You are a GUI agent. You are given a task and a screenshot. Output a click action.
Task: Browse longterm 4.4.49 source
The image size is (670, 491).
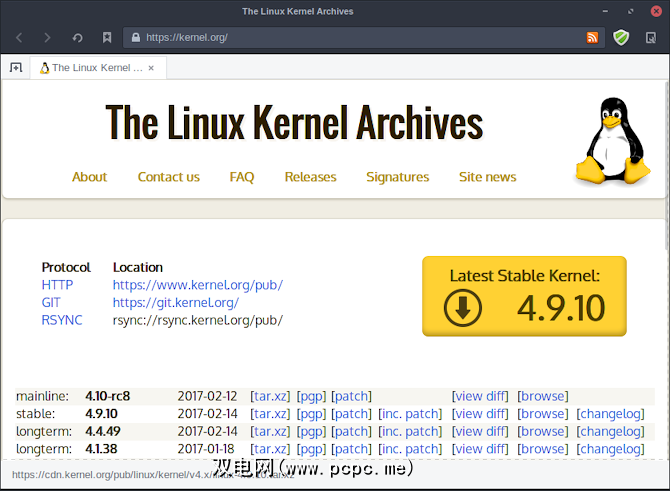point(543,431)
